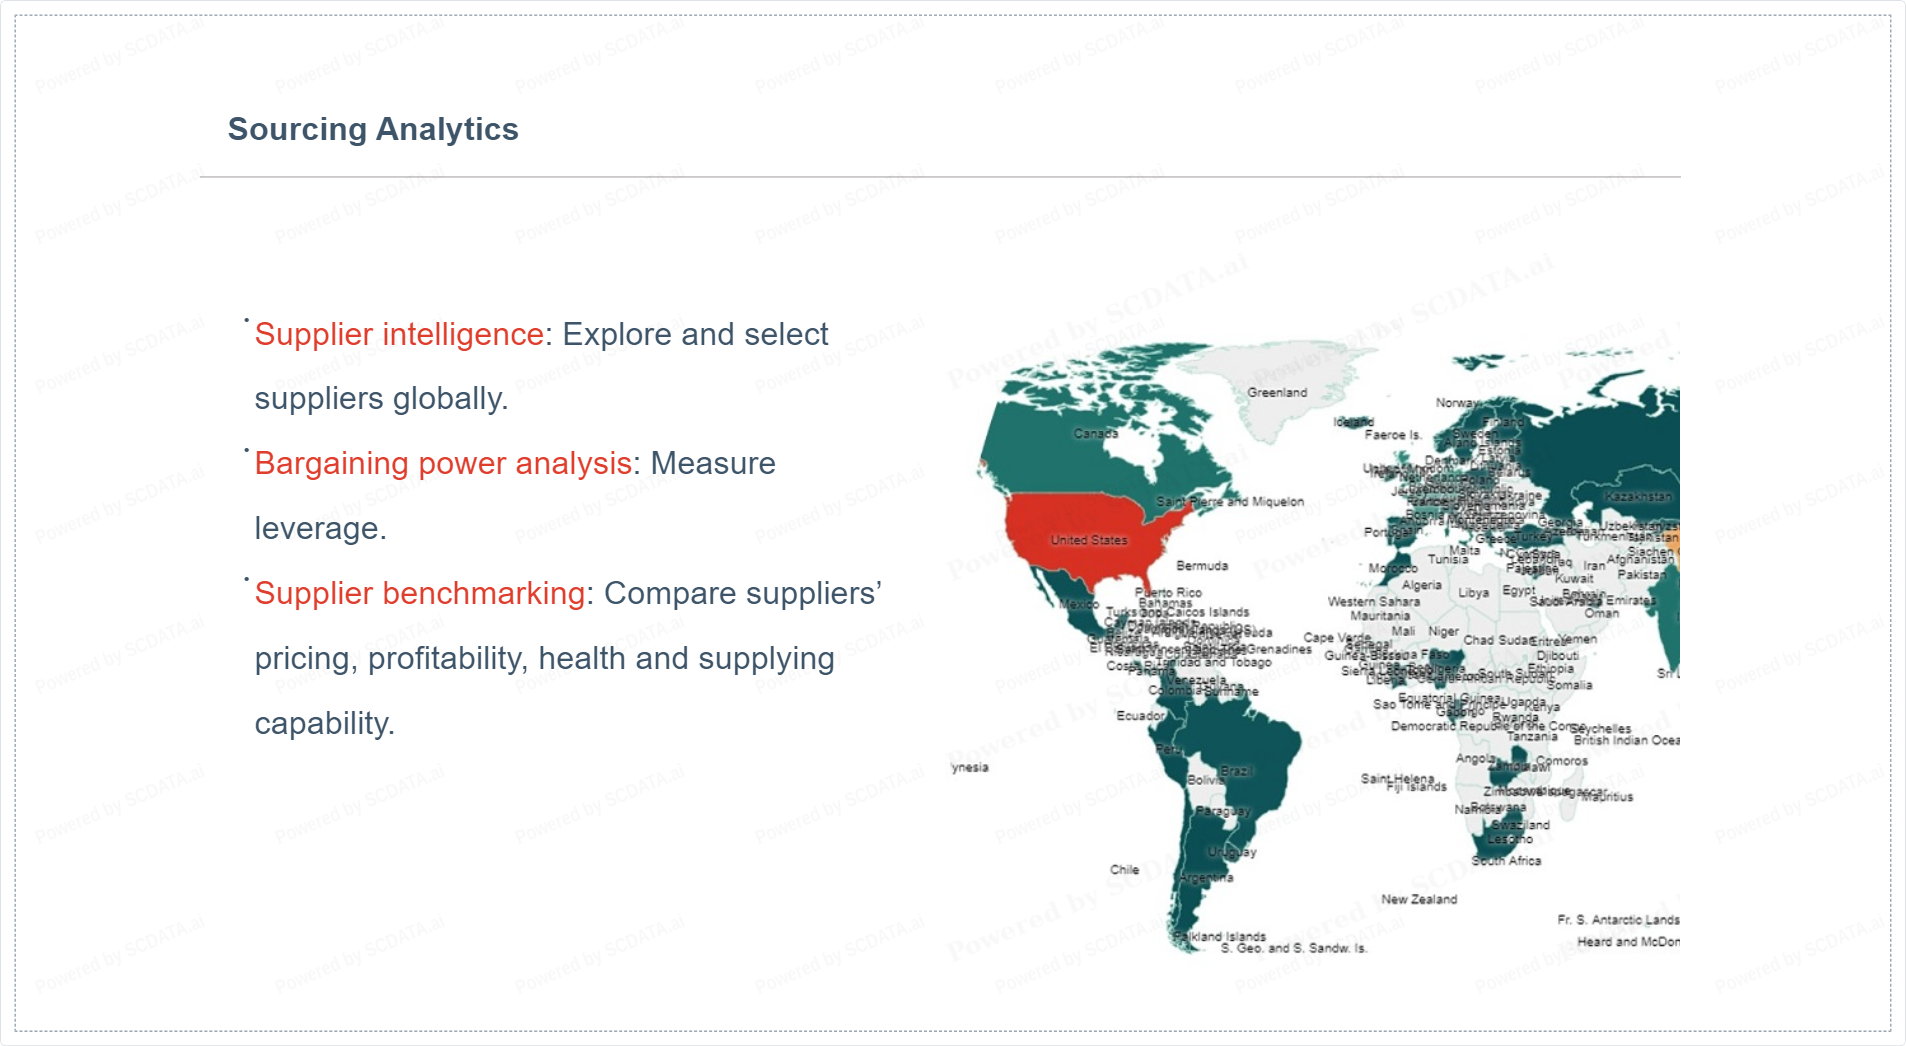The width and height of the screenshot is (1906, 1046).
Task: Select the Ecuador label on the map
Action: click(x=1140, y=716)
